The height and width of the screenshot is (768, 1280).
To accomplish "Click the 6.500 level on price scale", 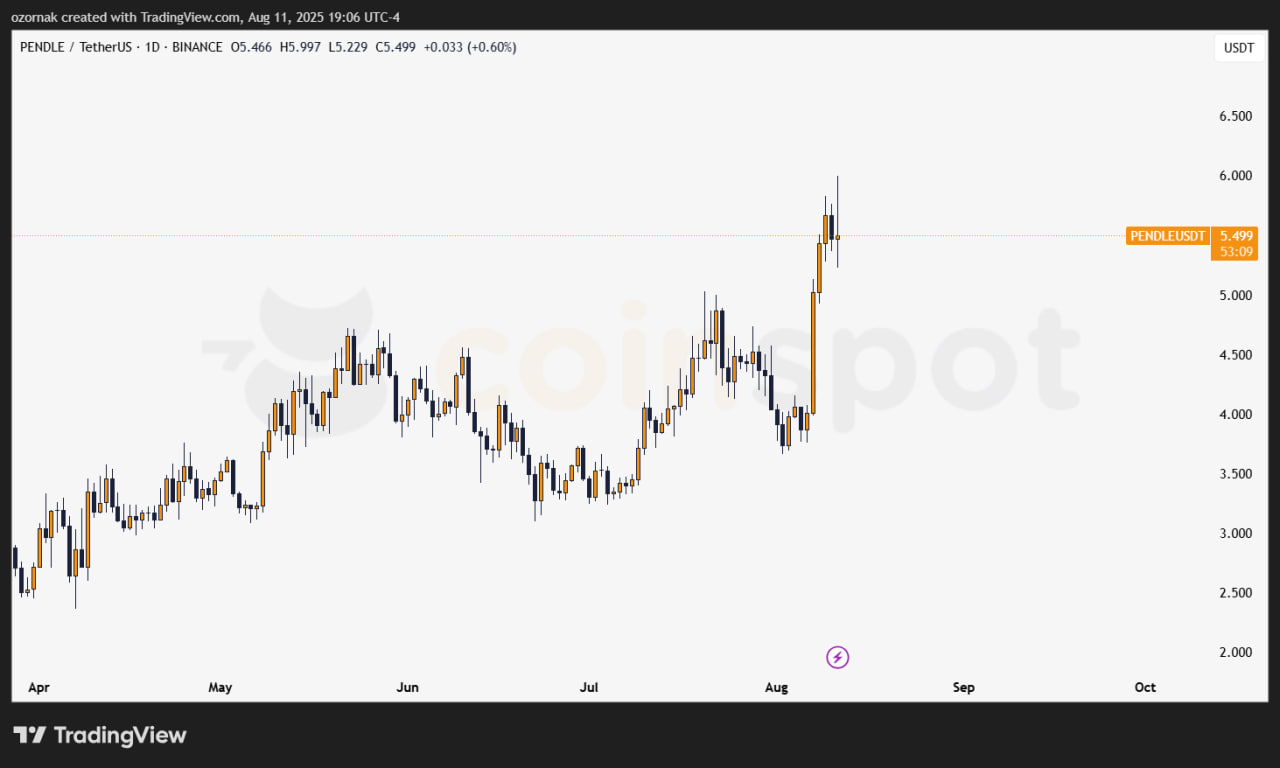I will click(x=1235, y=116).
